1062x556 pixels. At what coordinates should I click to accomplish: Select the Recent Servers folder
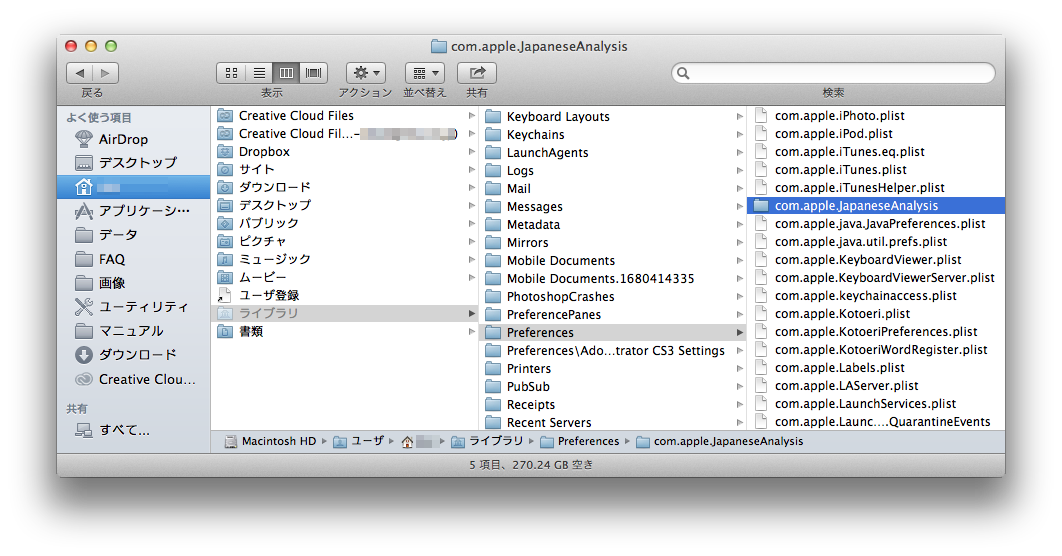coord(612,423)
